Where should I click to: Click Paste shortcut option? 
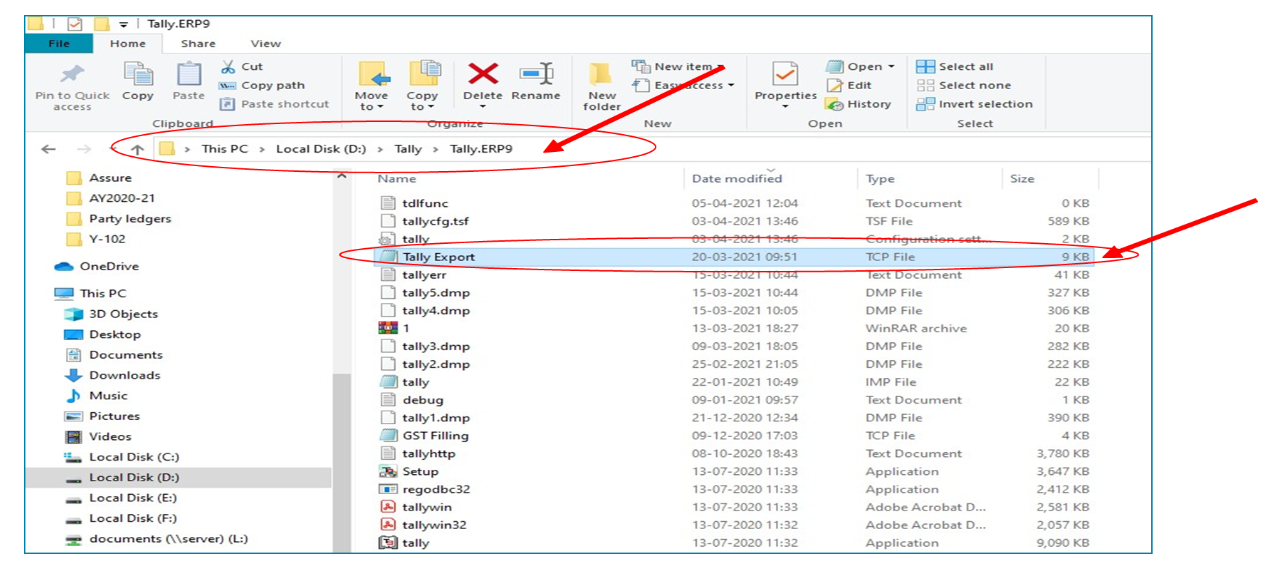click(273, 104)
